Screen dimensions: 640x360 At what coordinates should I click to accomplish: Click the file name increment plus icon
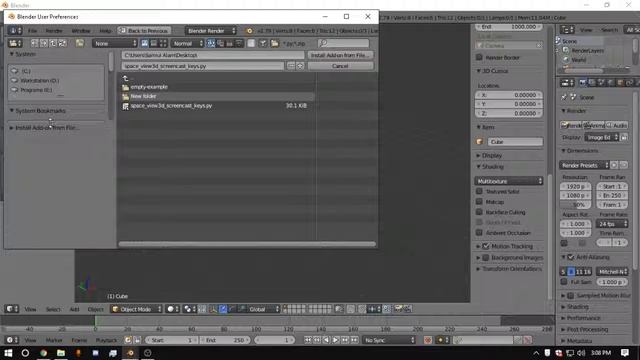[300, 66]
